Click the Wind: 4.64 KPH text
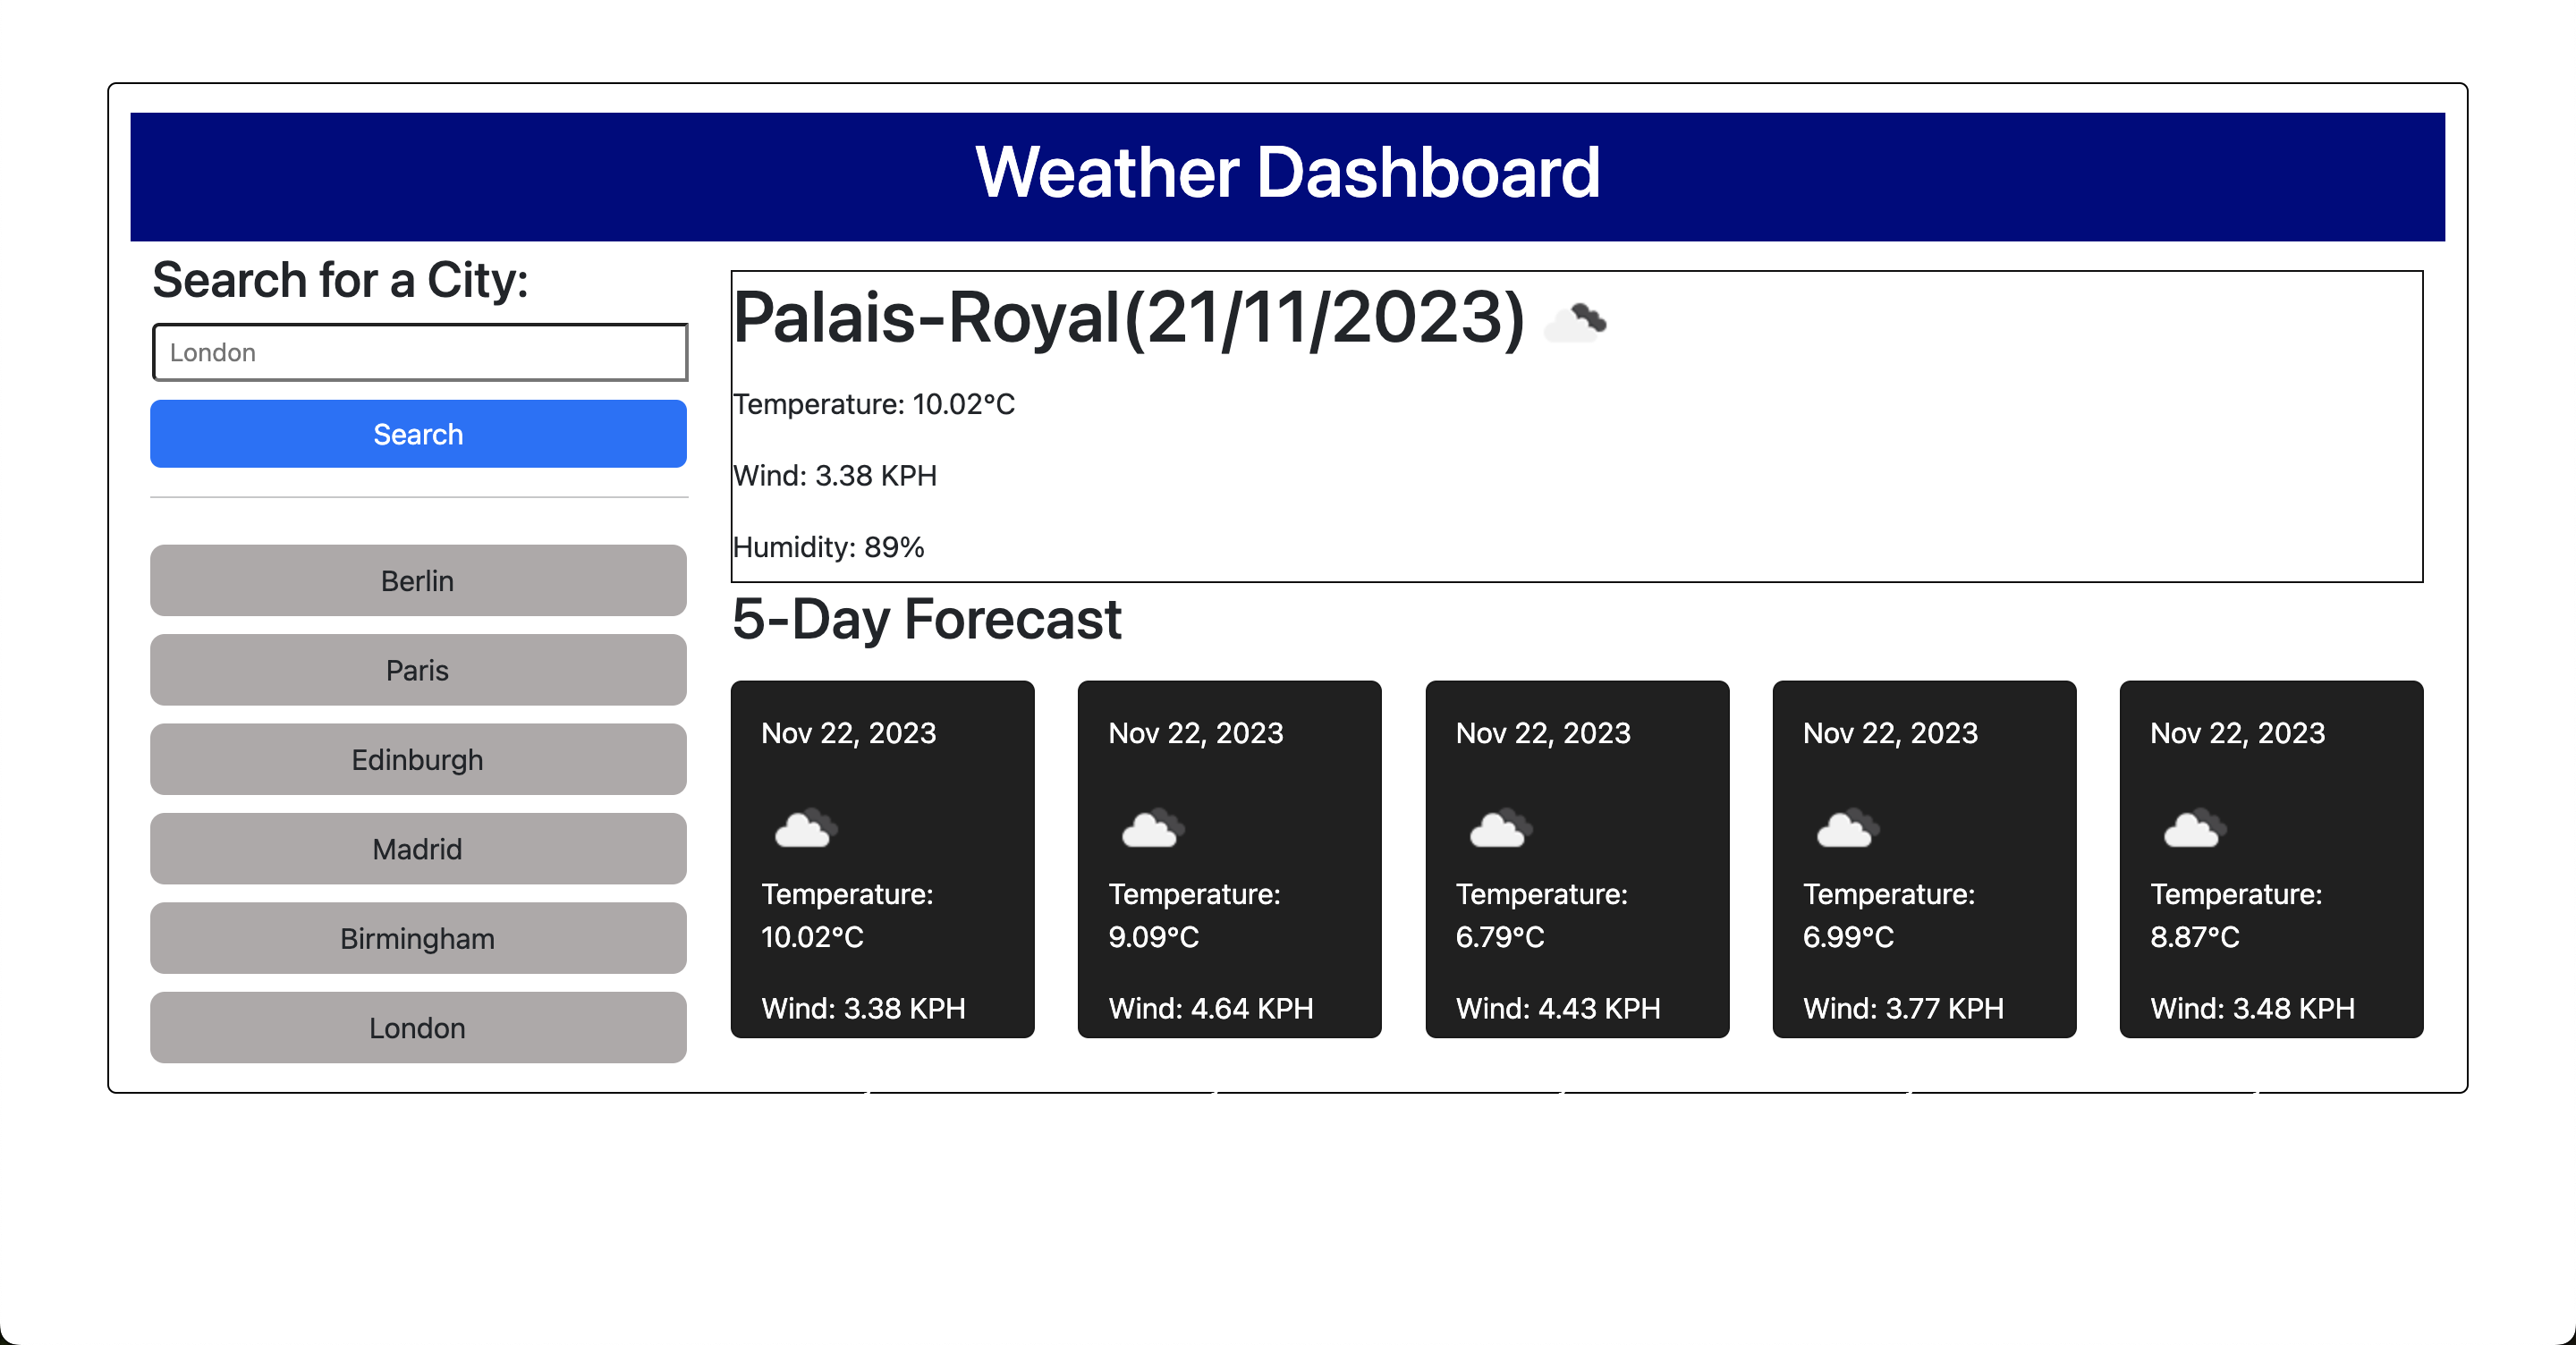 click(1211, 1008)
